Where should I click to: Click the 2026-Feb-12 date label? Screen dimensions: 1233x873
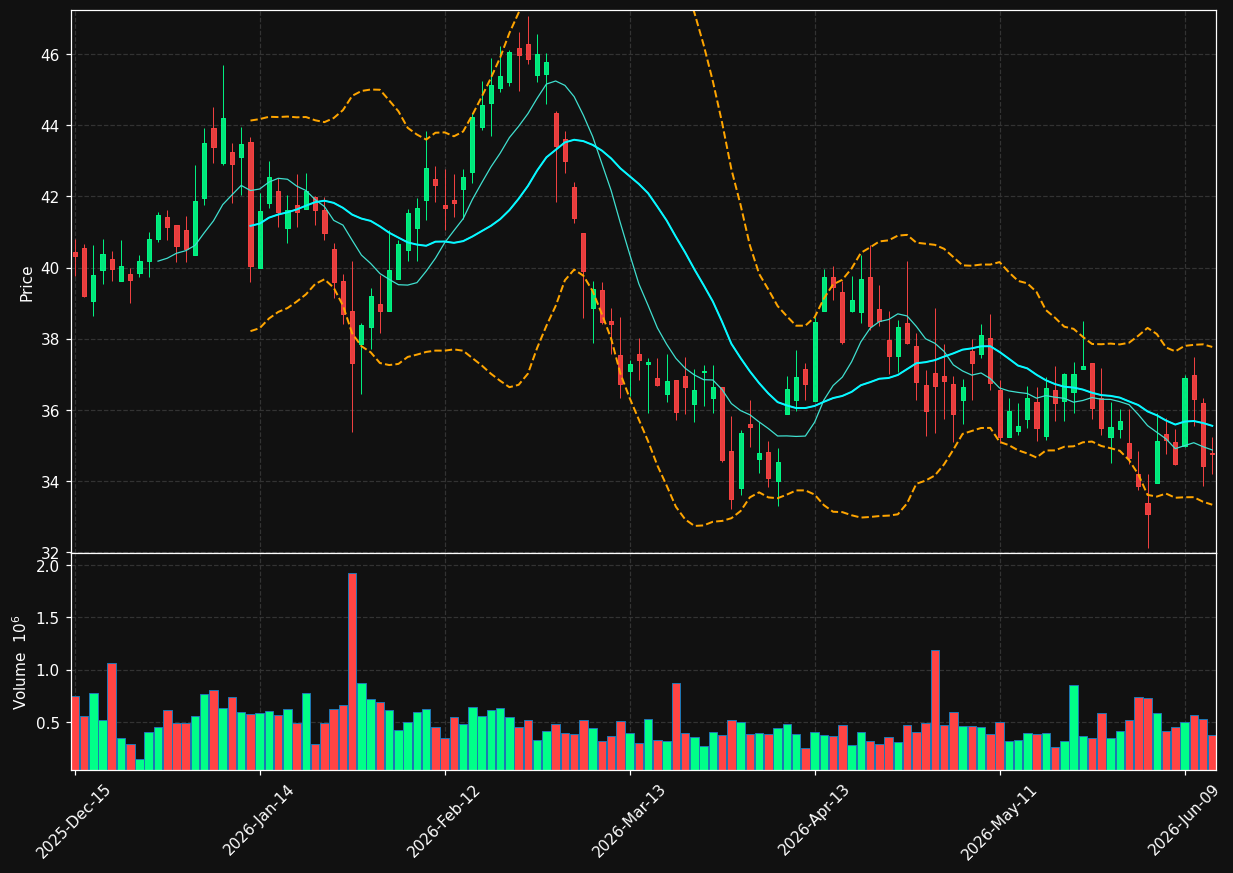coord(444,821)
